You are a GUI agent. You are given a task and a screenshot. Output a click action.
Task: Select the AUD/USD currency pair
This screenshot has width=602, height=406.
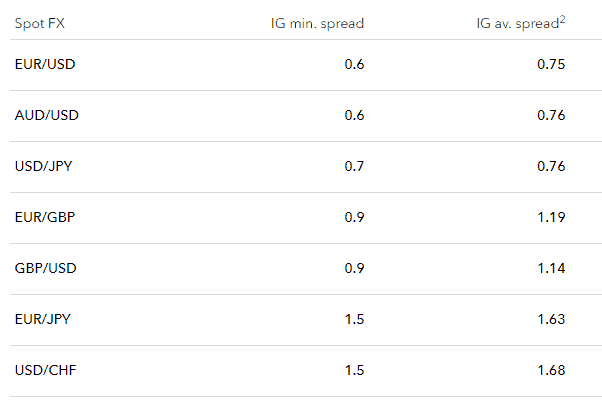click(x=47, y=115)
